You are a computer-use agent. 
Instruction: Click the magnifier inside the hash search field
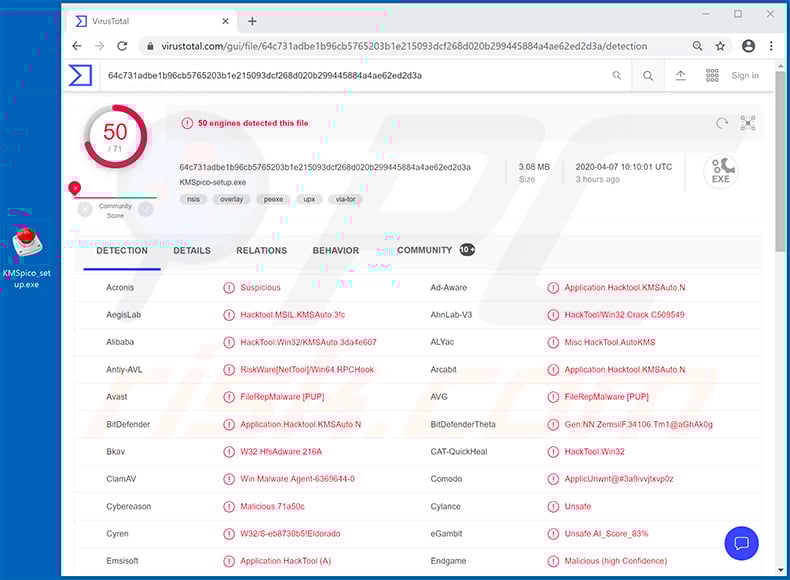(x=617, y=76)
